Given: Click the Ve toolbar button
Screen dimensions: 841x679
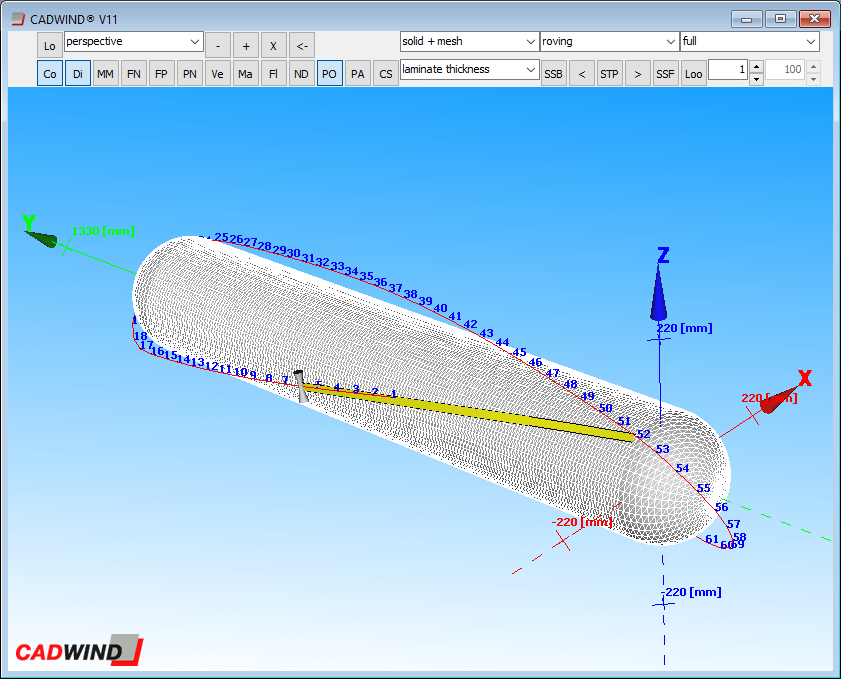Looking at the screenshot, I should [x=218, y=74].
